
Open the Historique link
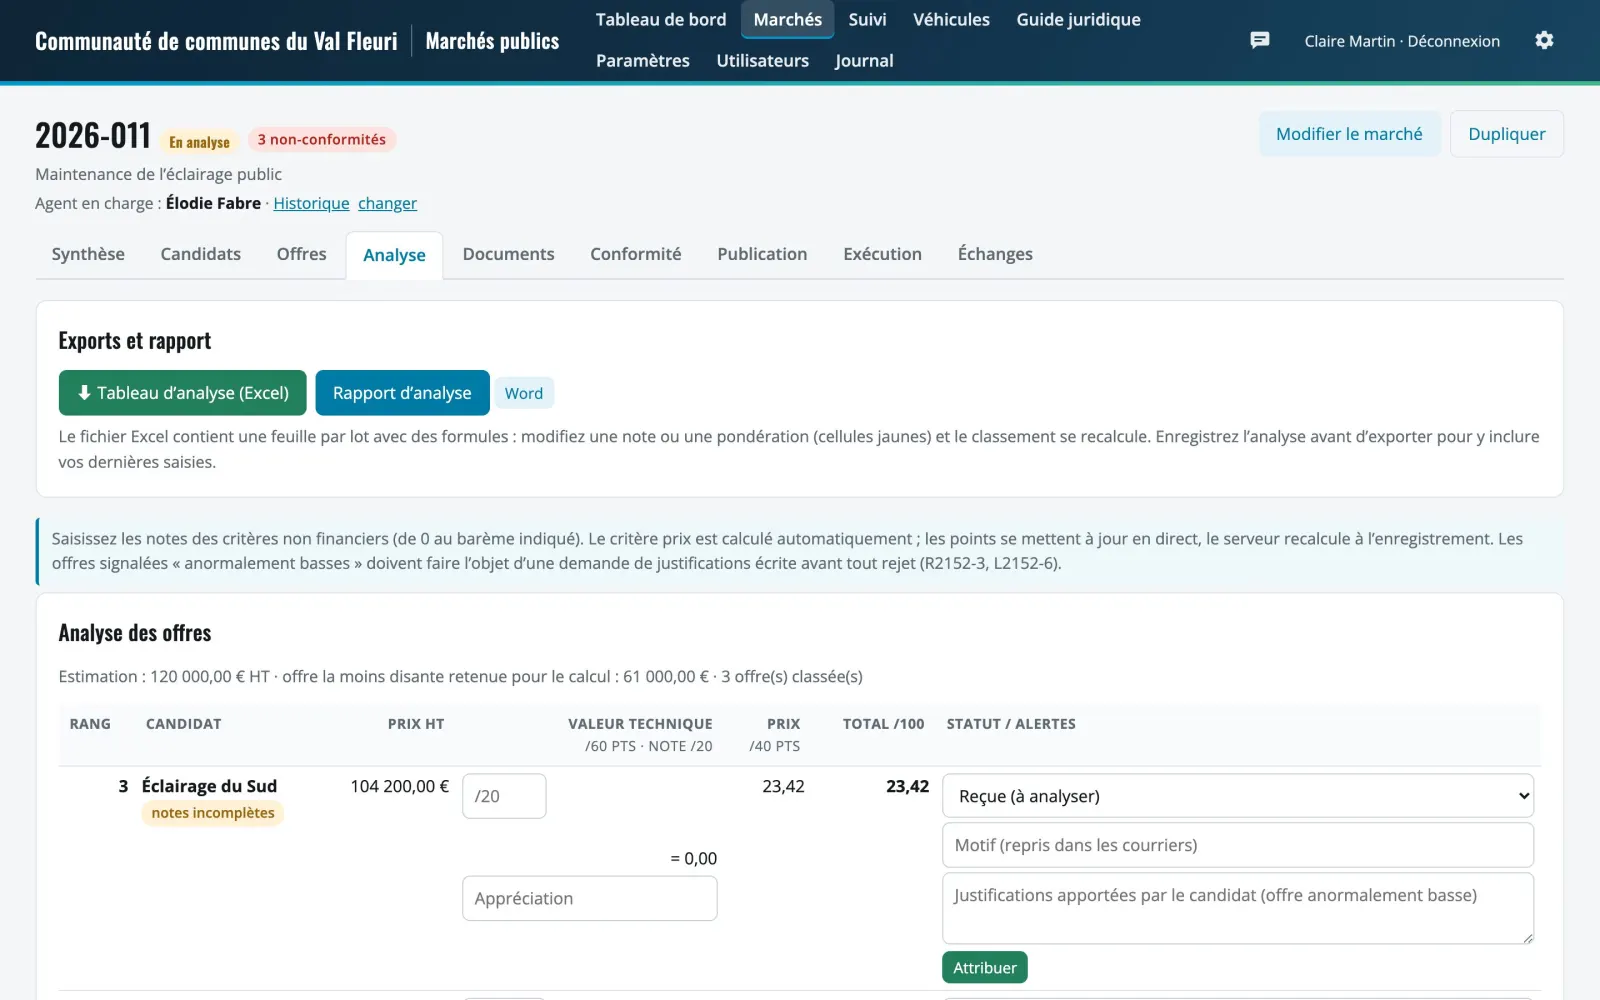(311, 203)
